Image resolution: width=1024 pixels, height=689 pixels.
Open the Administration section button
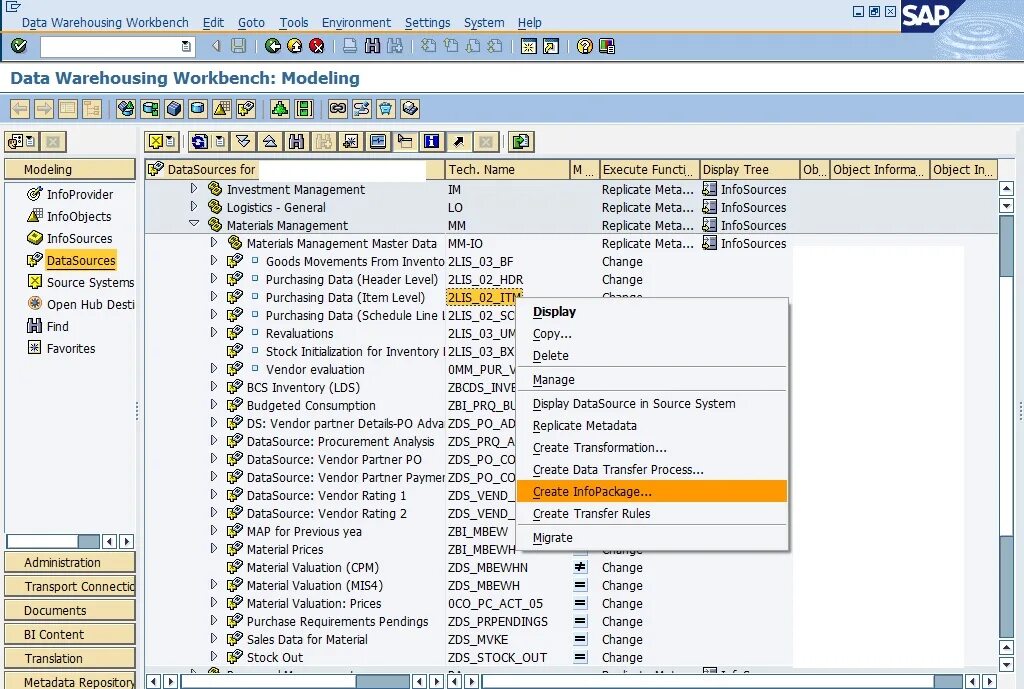[x=70, y=562]
